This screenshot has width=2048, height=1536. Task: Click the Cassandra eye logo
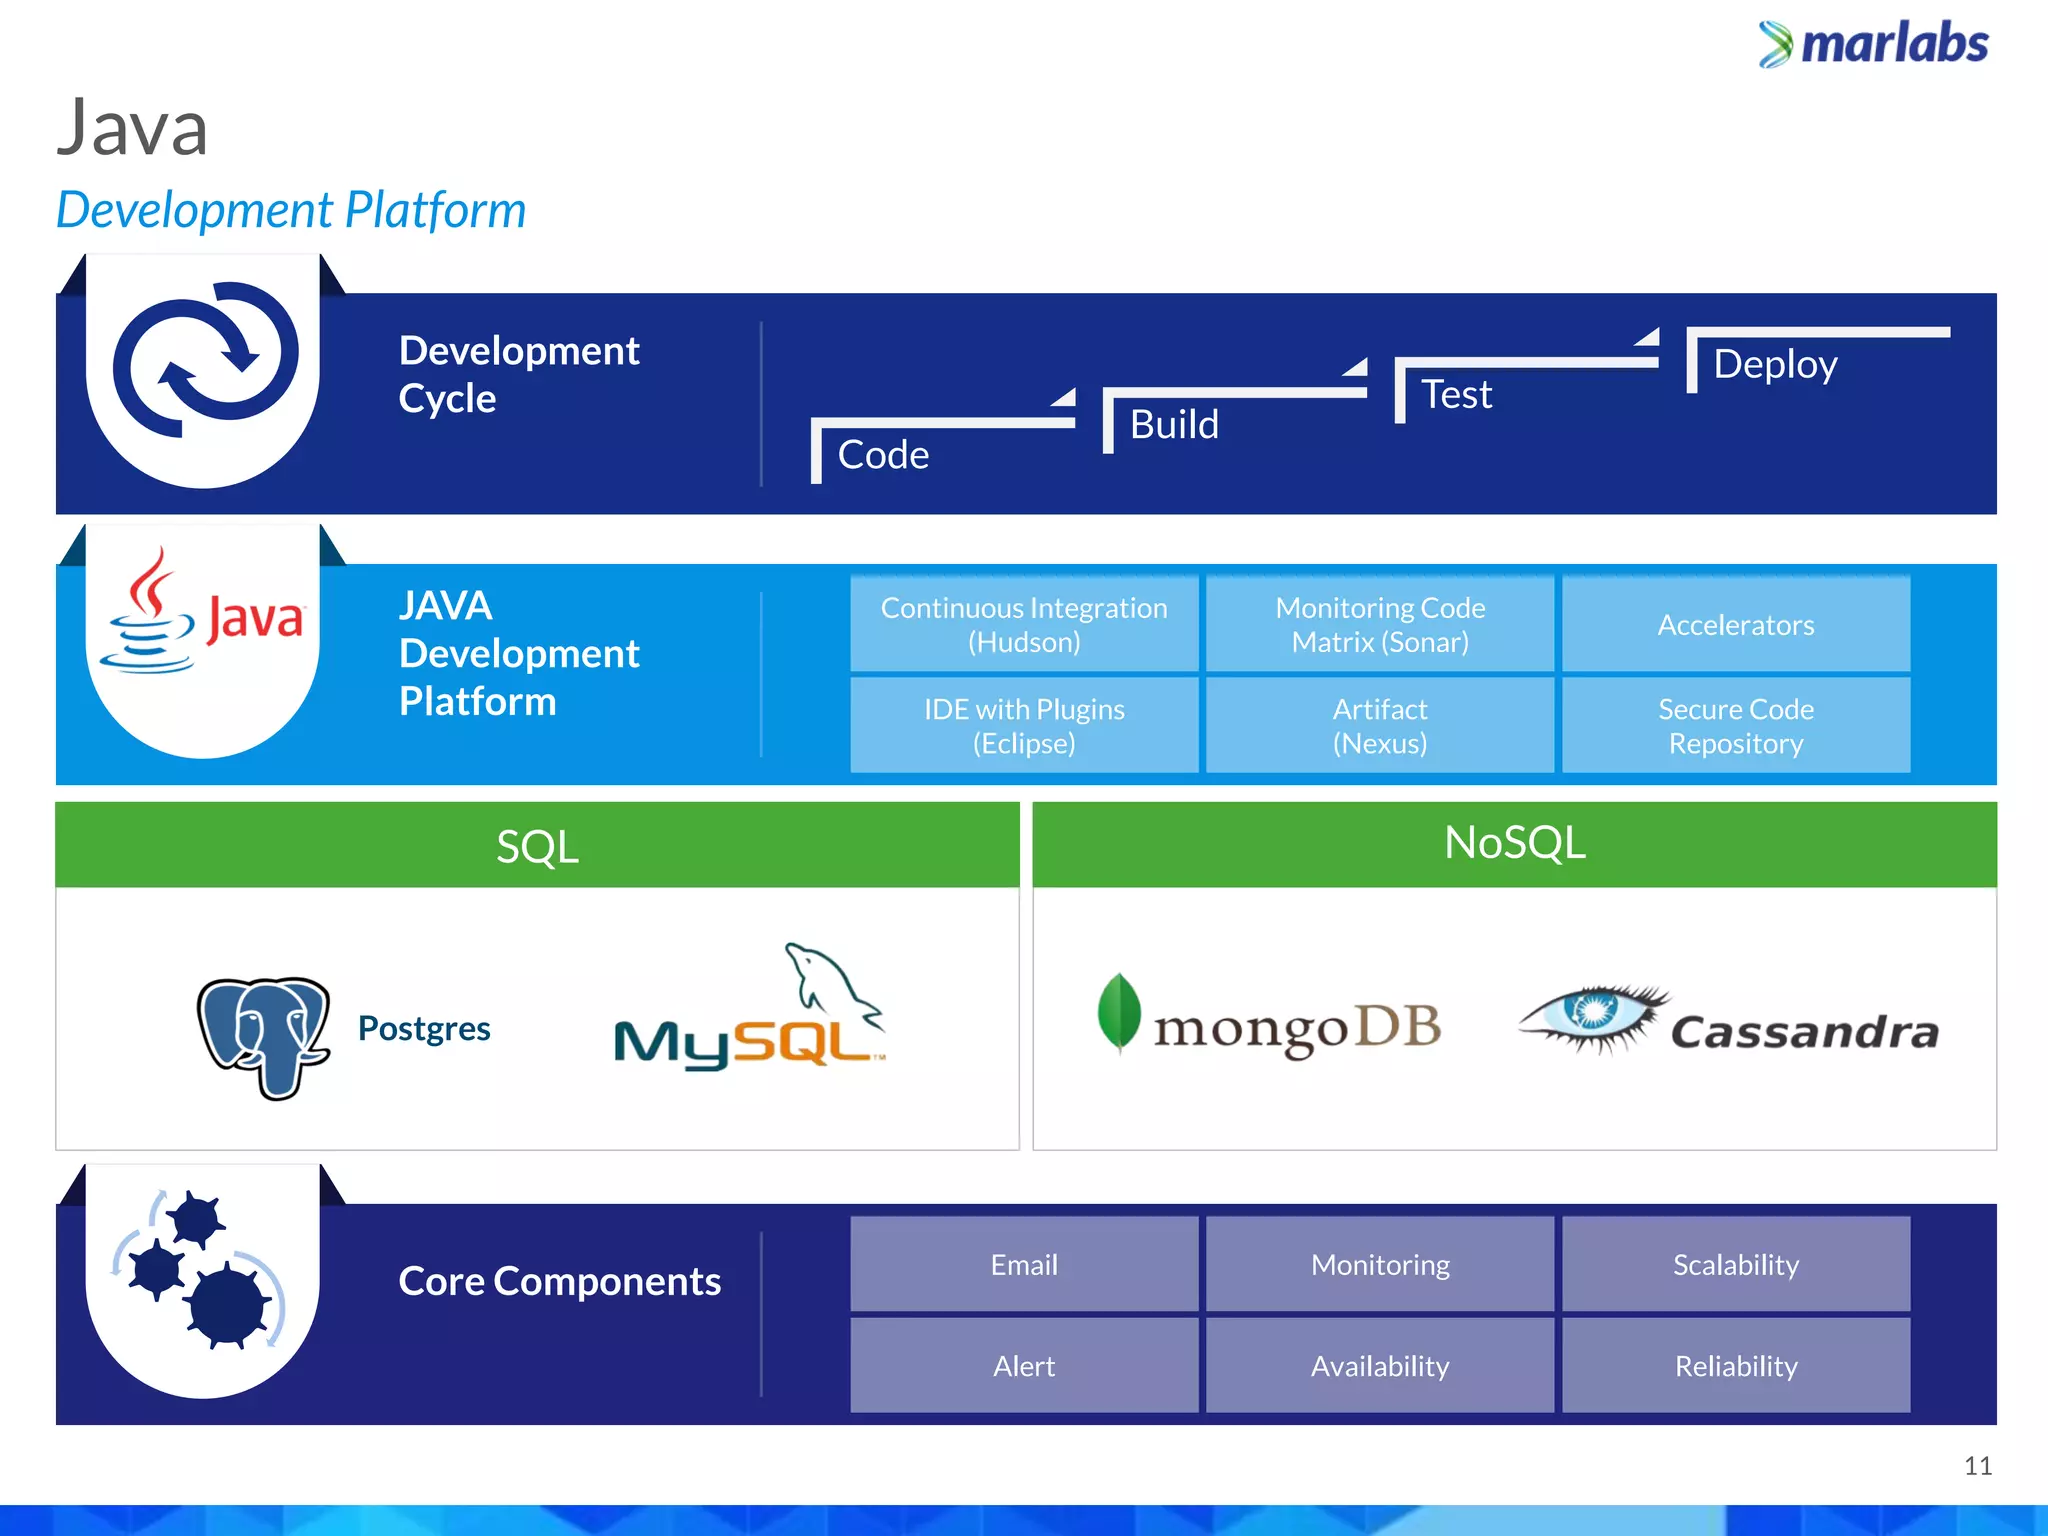pyautogui.click(x=1594, y=1016)
